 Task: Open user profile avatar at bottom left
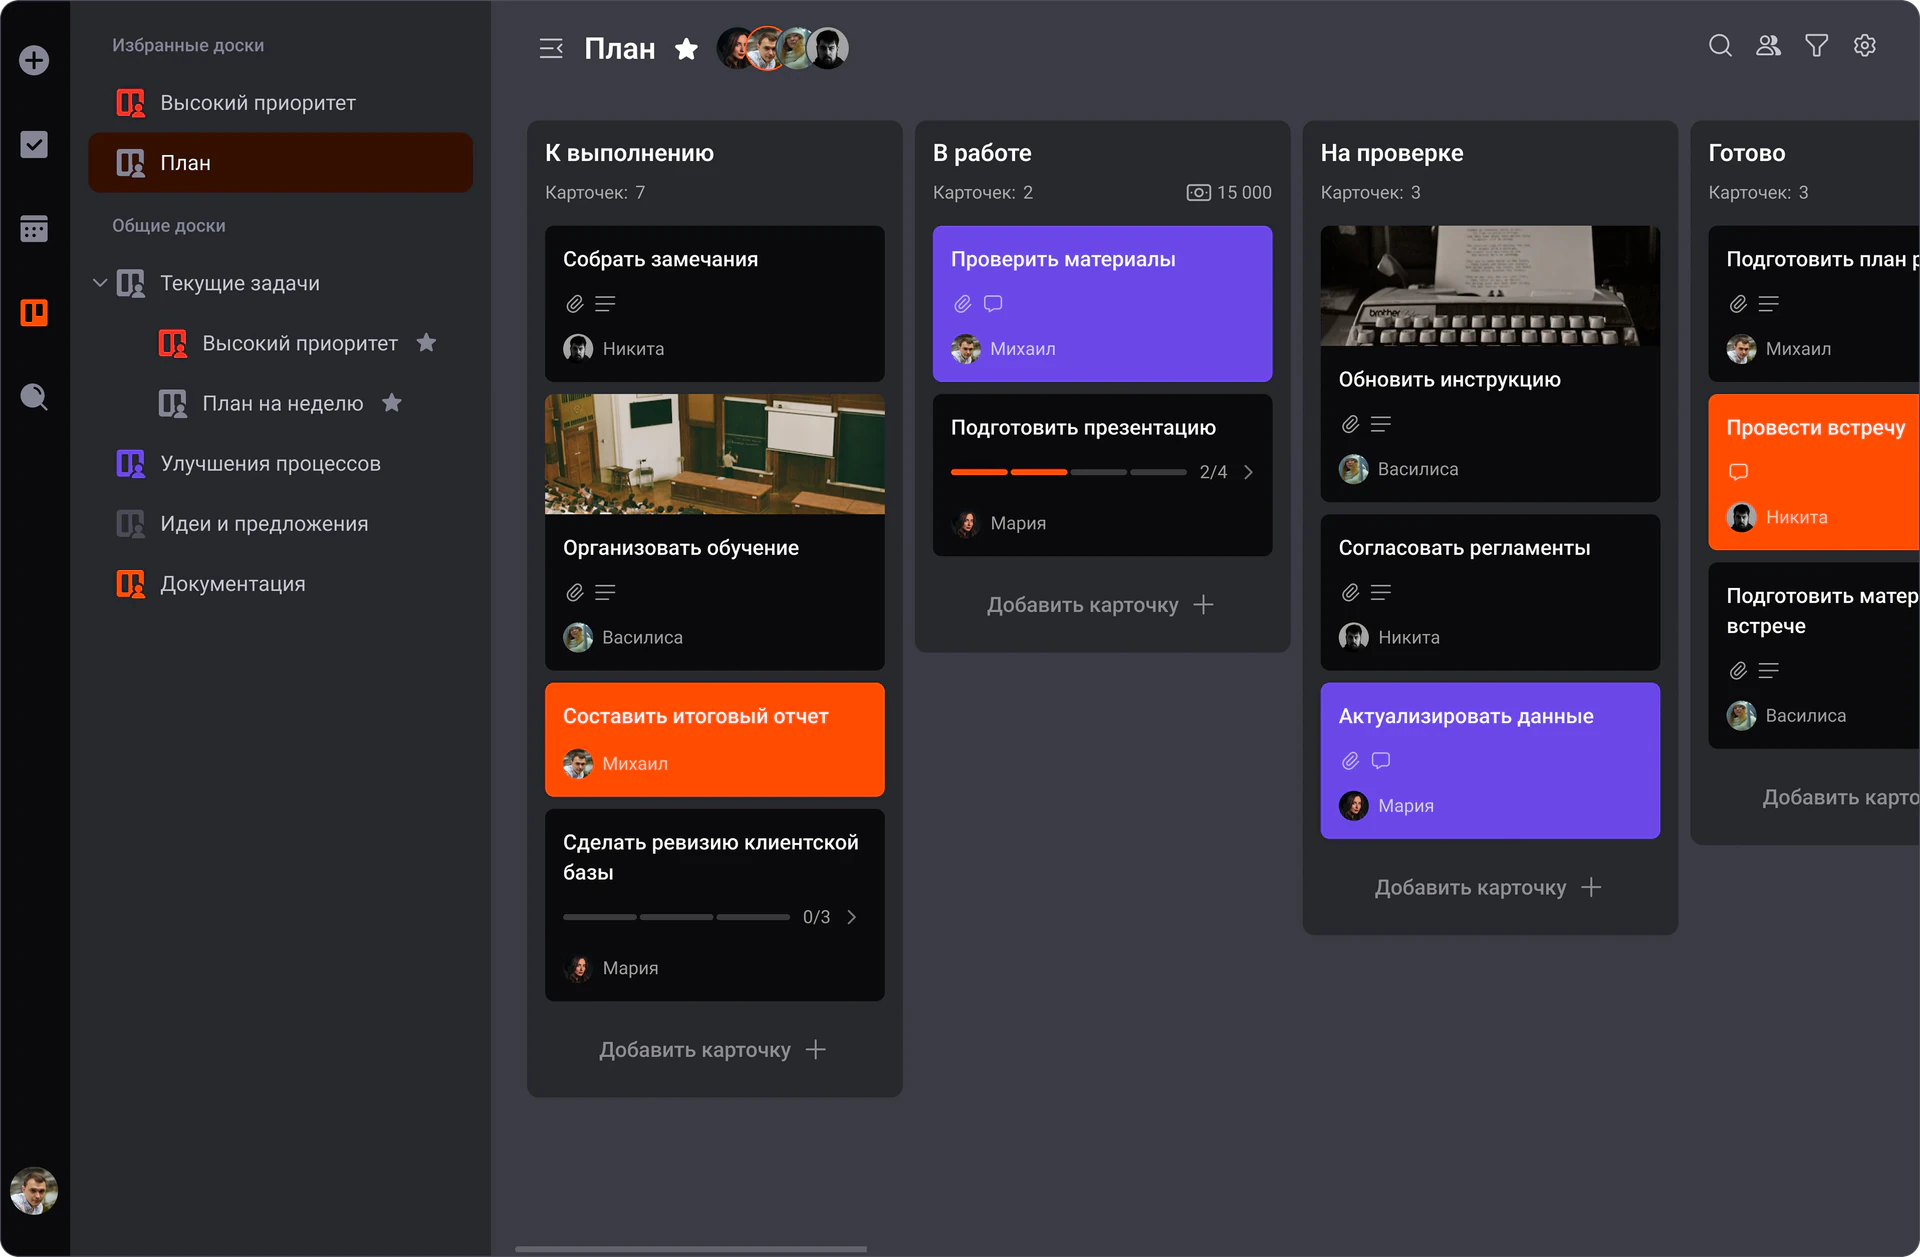[34, 1191]
